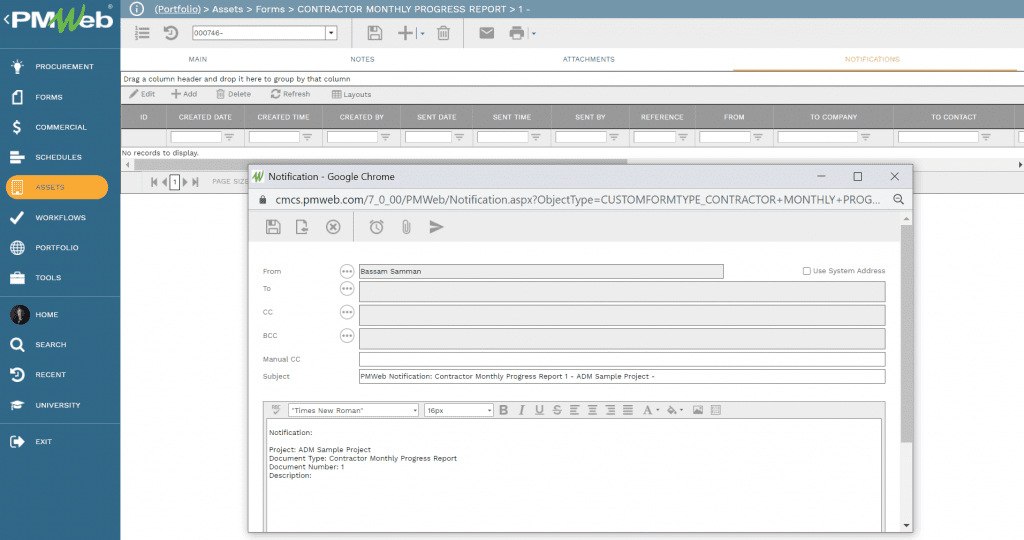1024x540 pixels.
Task: Open text color dropdown in editor
Action: [x=658, y=410]
